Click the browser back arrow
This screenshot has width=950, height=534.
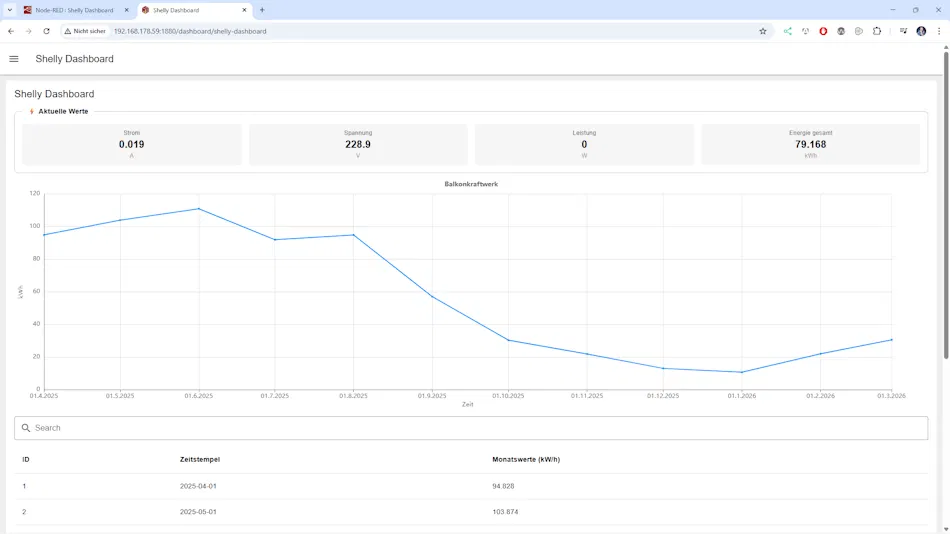coord(11,31)
